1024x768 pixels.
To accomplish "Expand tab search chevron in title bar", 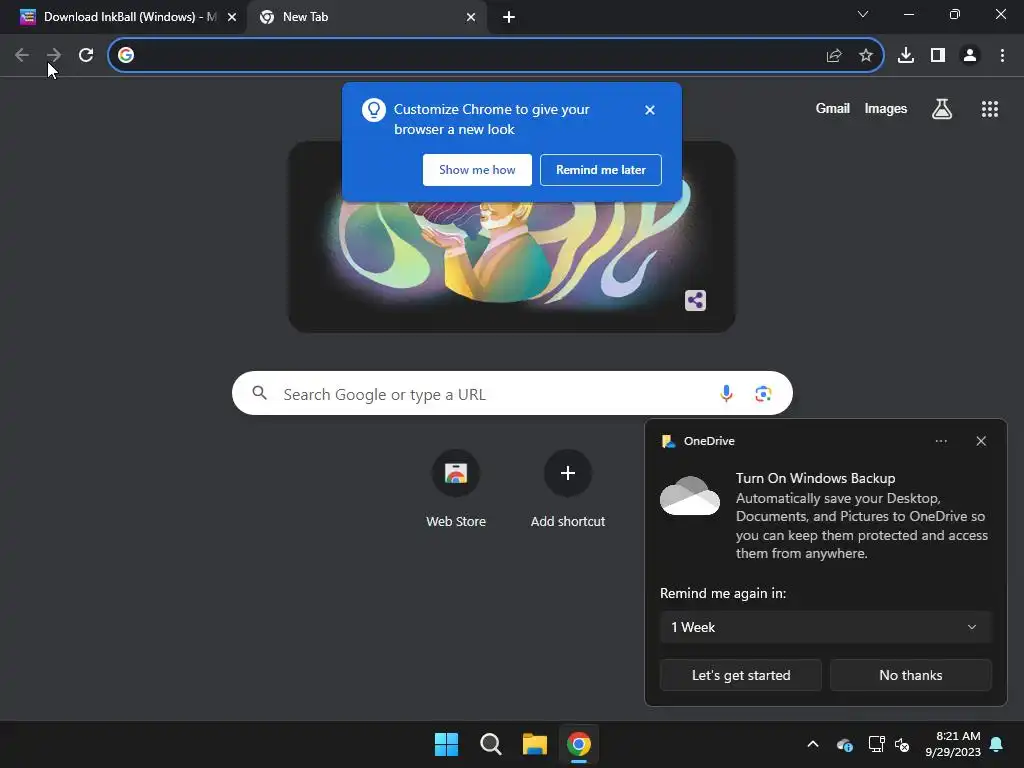I will [x=863, y=14].
